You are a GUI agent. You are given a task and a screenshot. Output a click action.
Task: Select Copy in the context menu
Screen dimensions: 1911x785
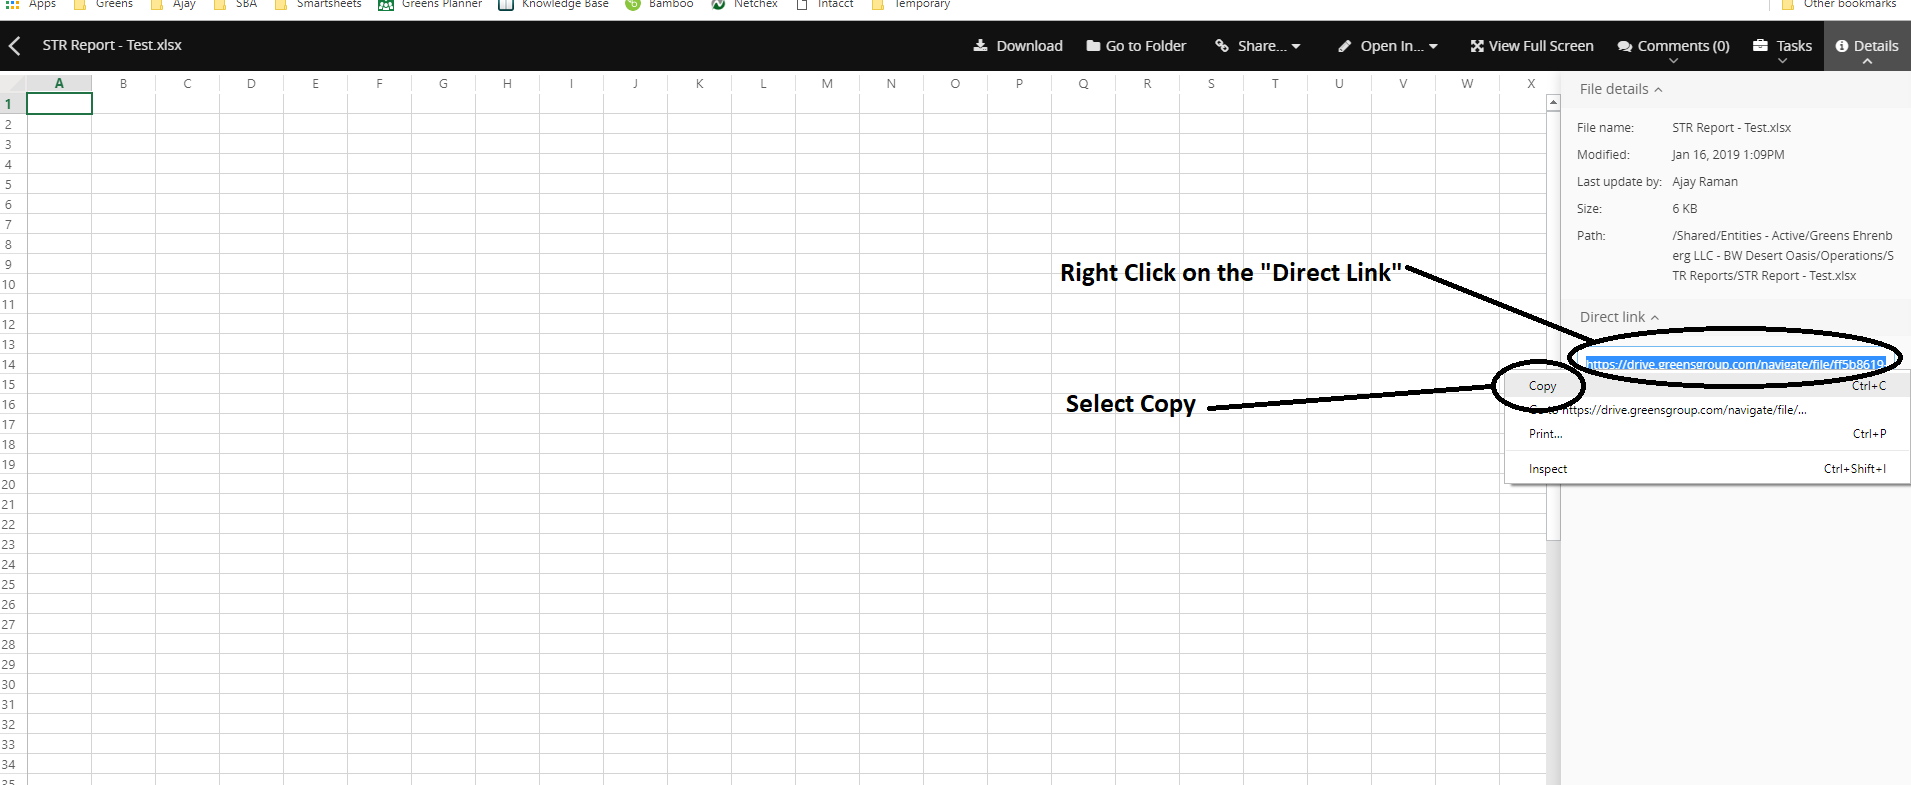[x=1542, y=386]
